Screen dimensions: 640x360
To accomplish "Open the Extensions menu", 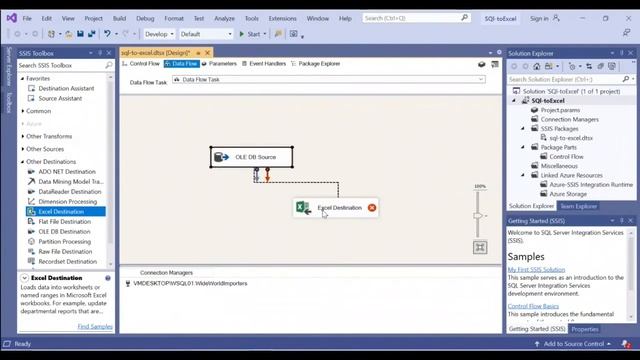I will point(282,18).
